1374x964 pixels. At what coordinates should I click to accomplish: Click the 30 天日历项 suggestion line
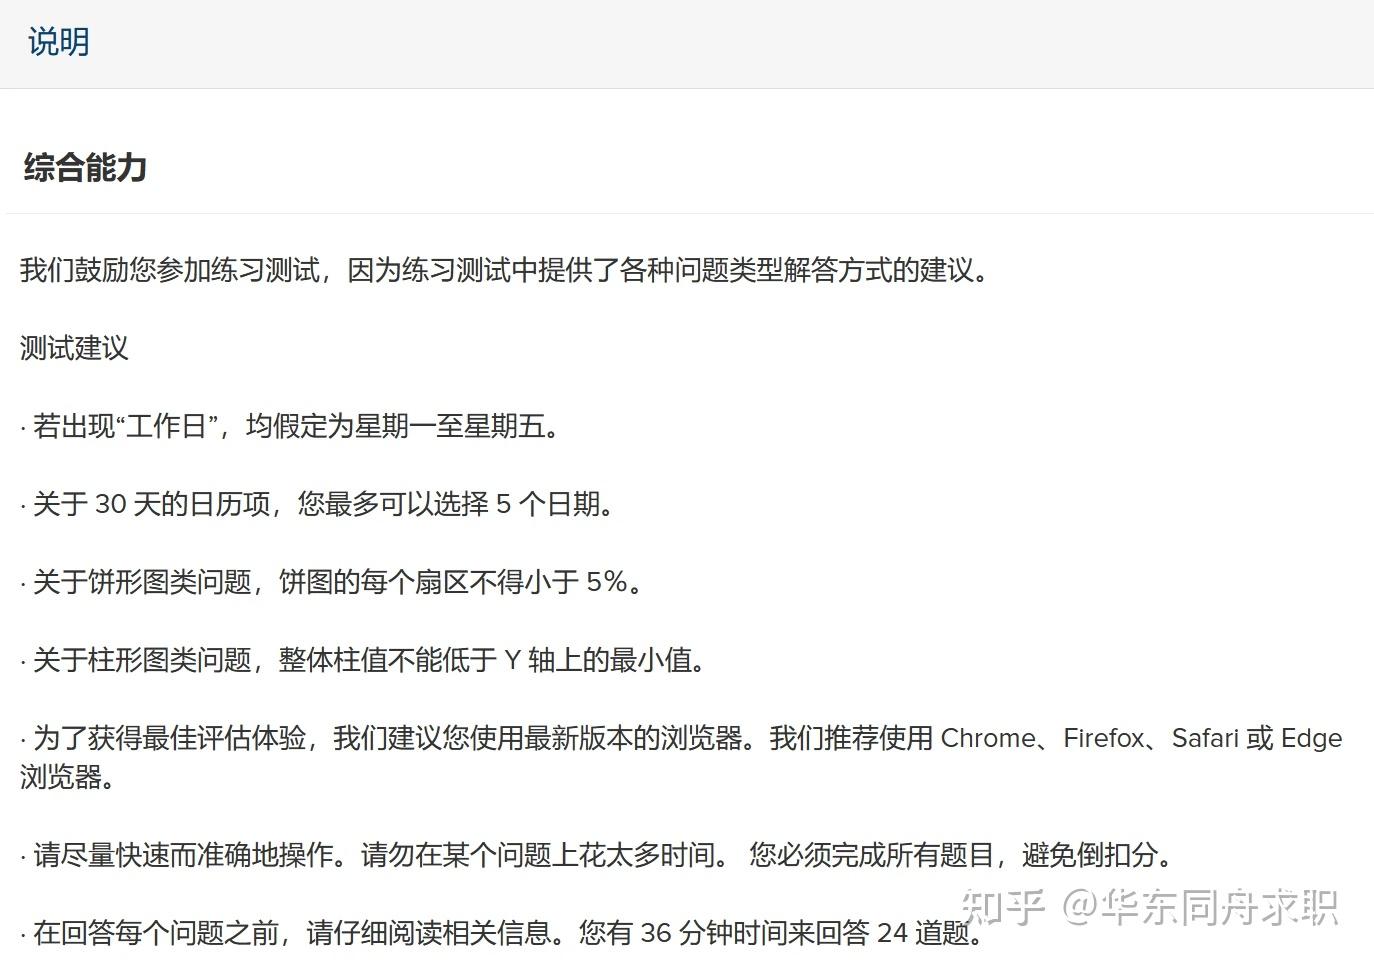[x=316, y=504]
